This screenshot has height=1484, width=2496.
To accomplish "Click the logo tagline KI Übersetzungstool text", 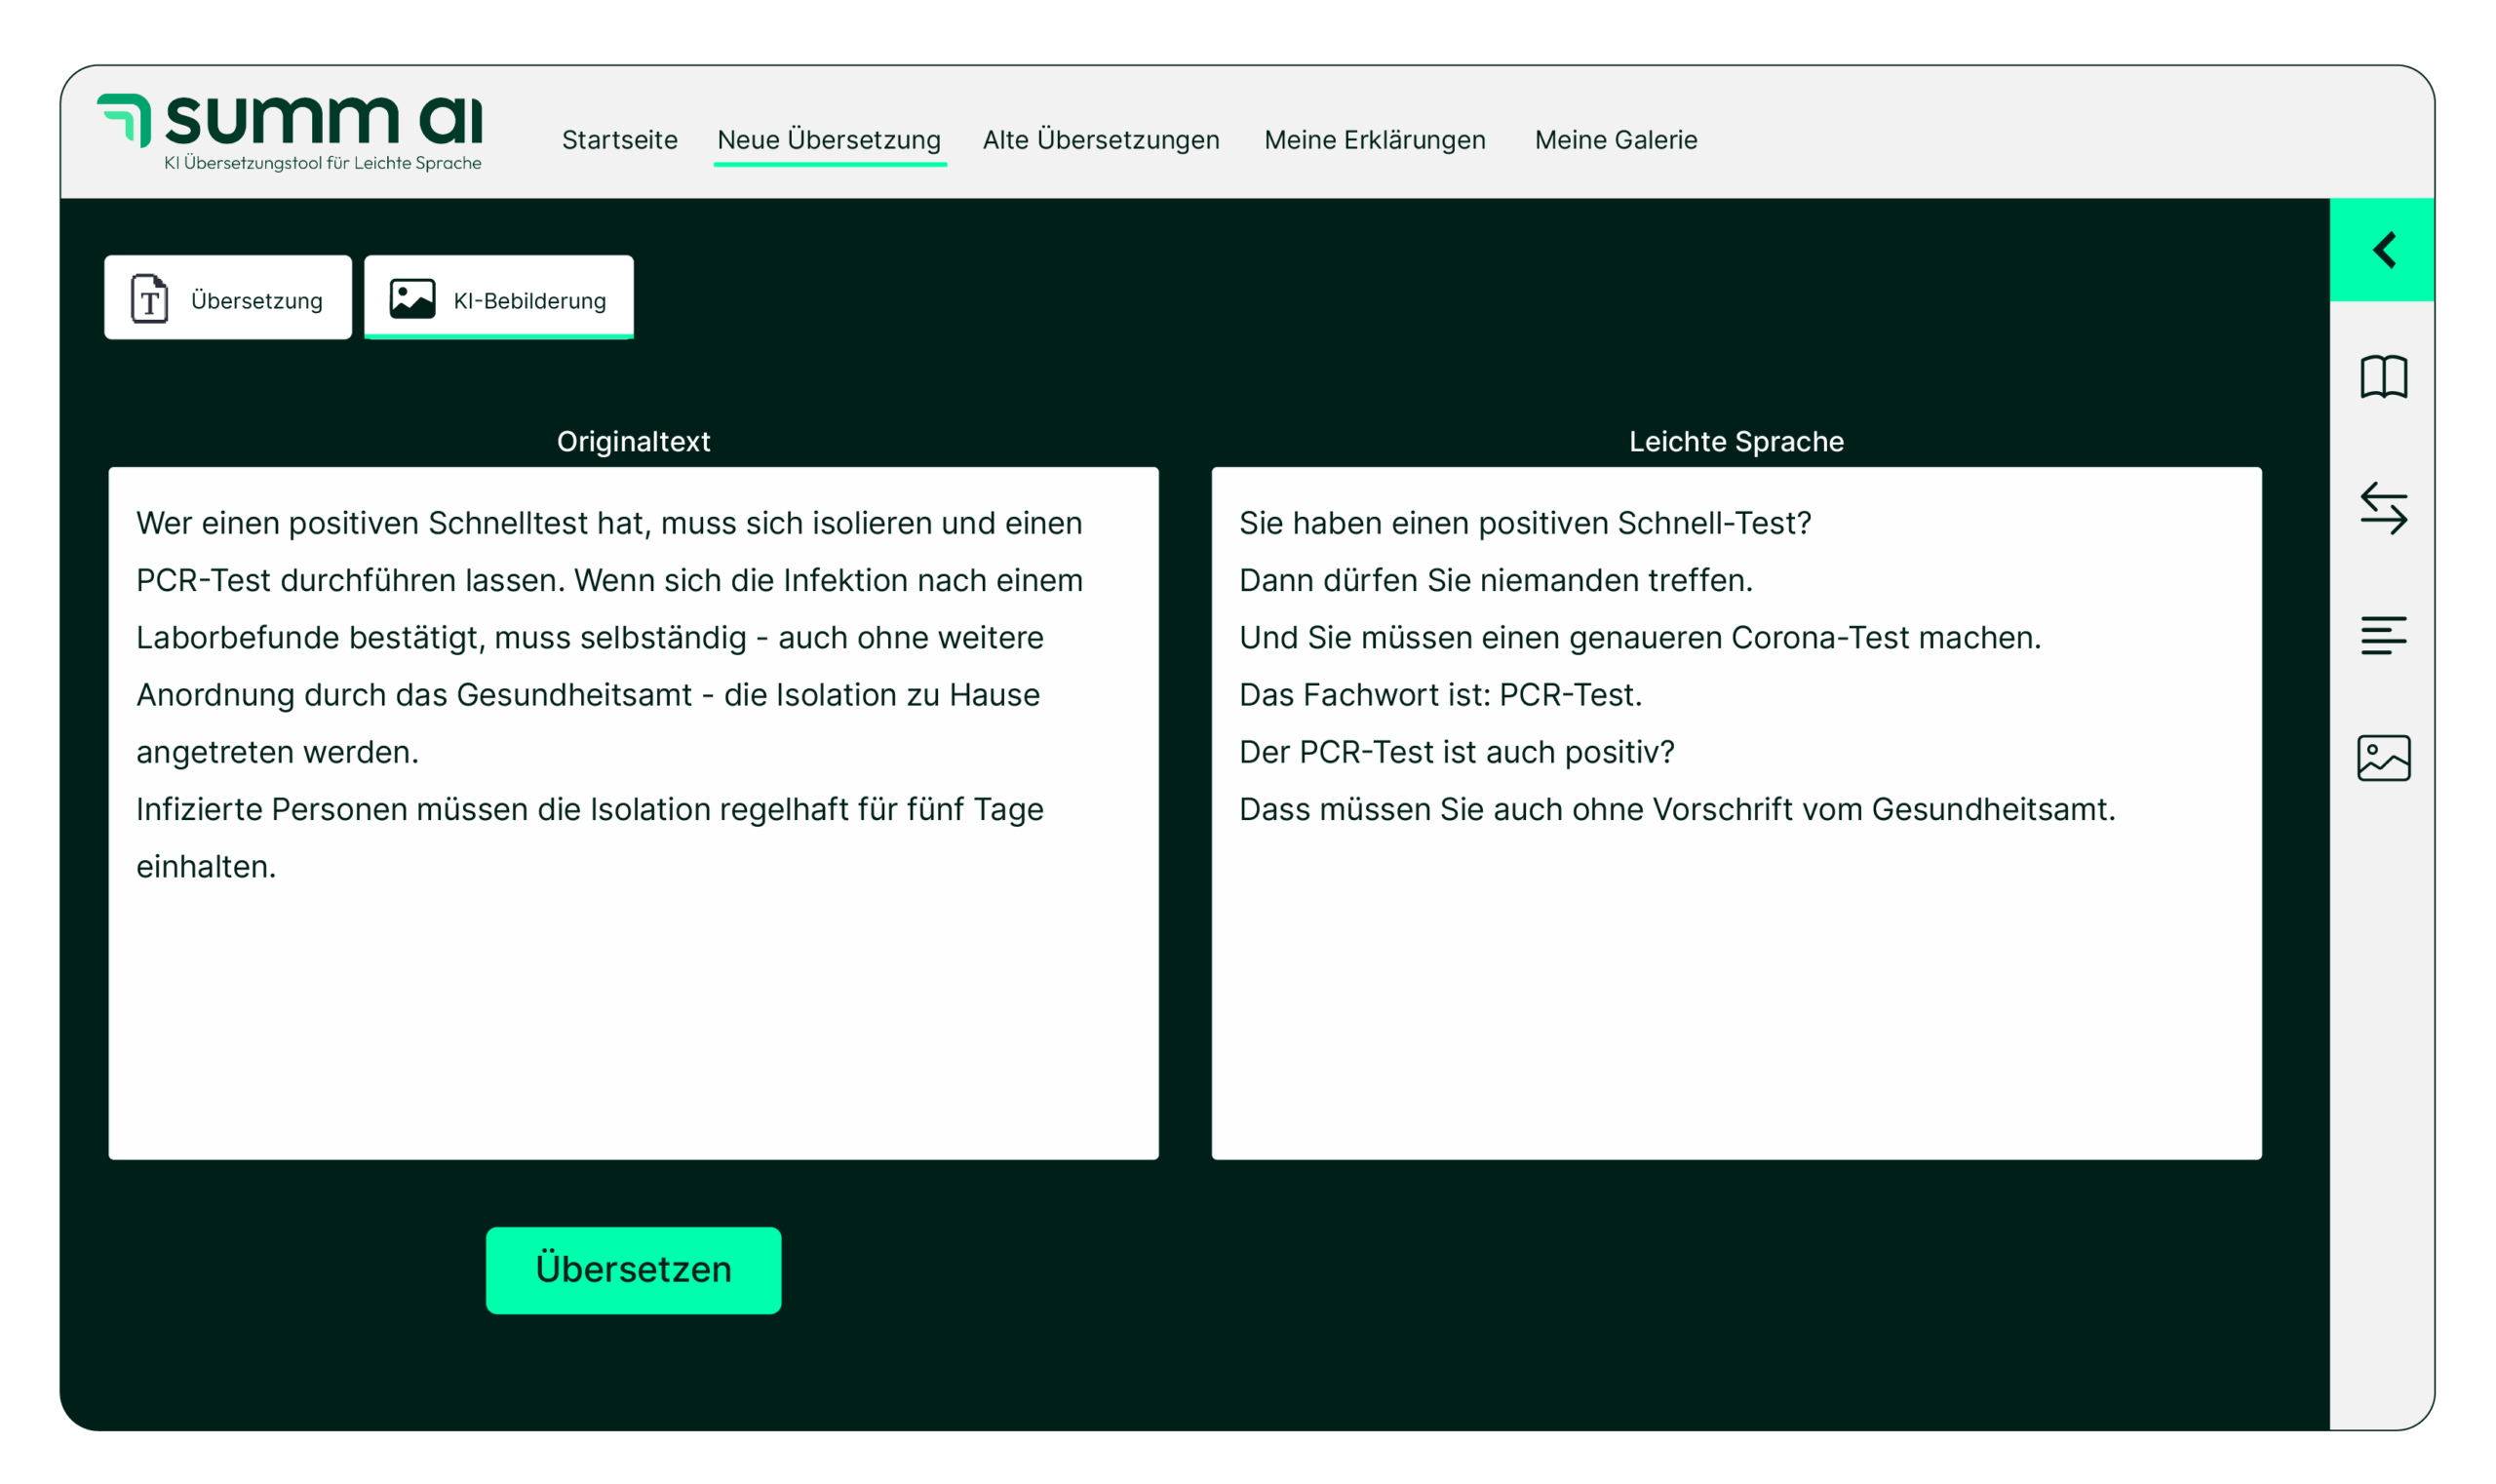I will [322, 163].
